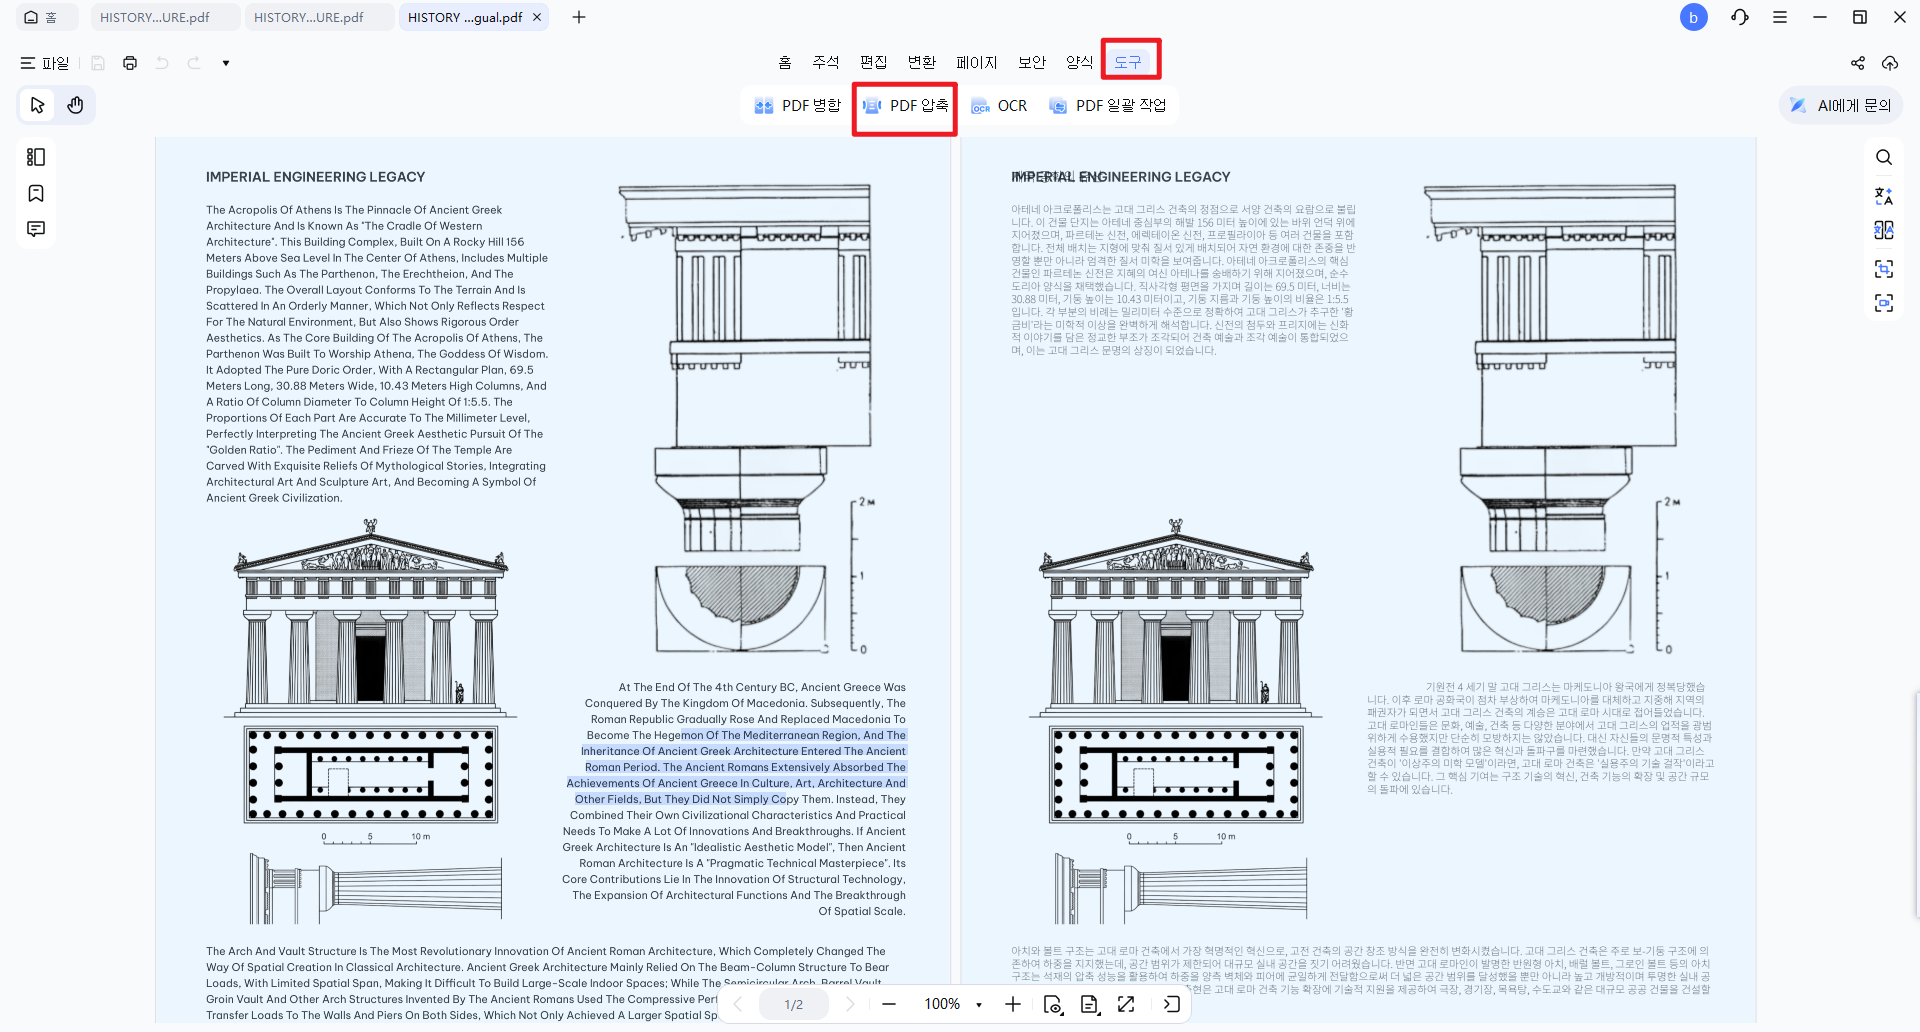The width and height of the screenshot is (1920, 1032).
Task: Click the PDF 압축 compress button
Action: pos(905,105)
